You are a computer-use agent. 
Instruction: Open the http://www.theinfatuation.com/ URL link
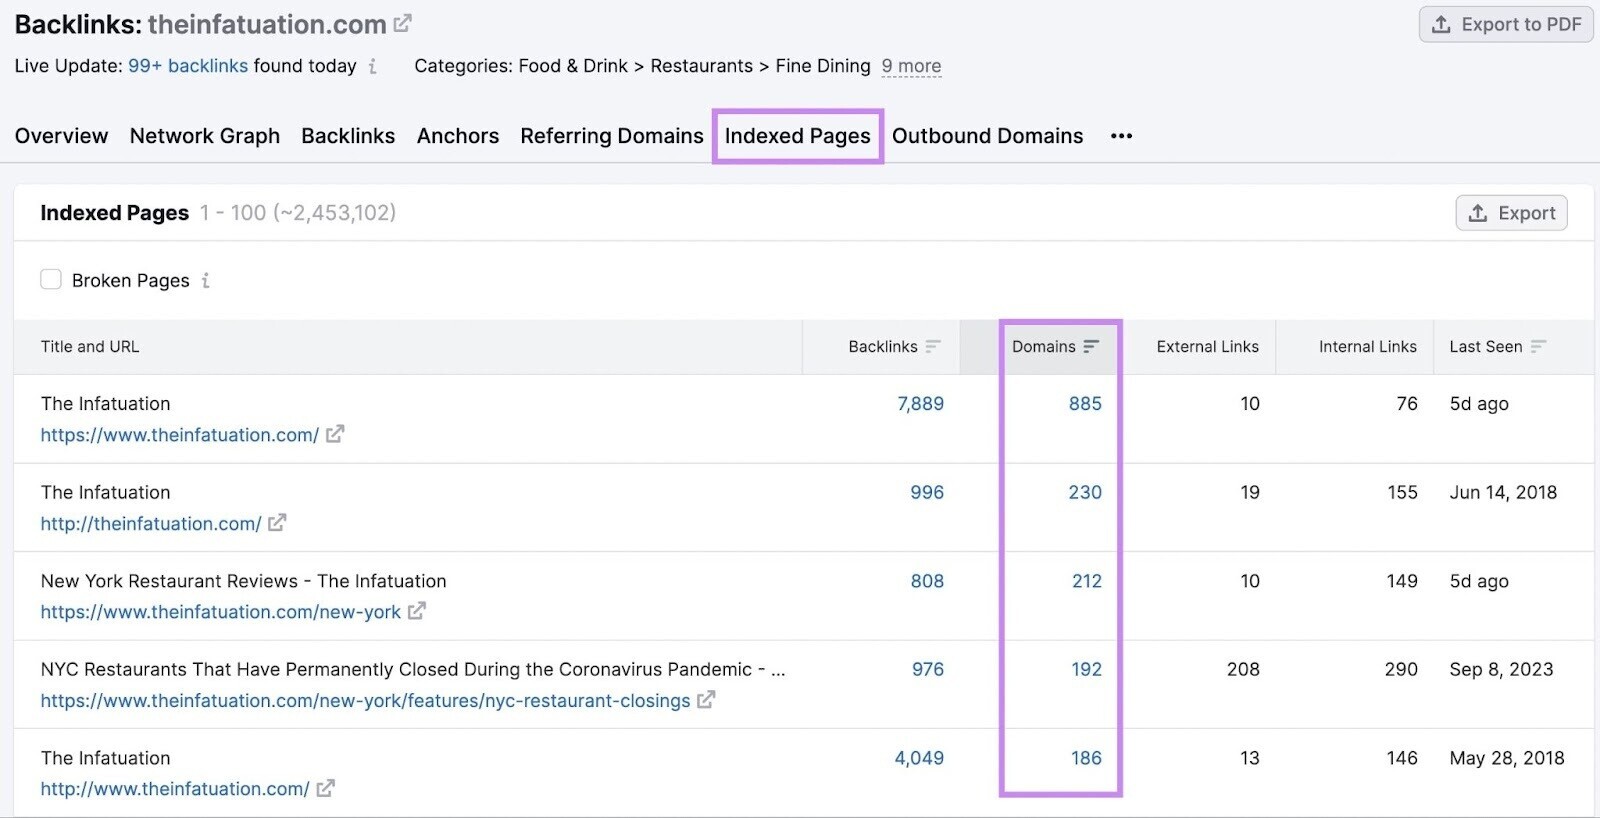(175, 789)
